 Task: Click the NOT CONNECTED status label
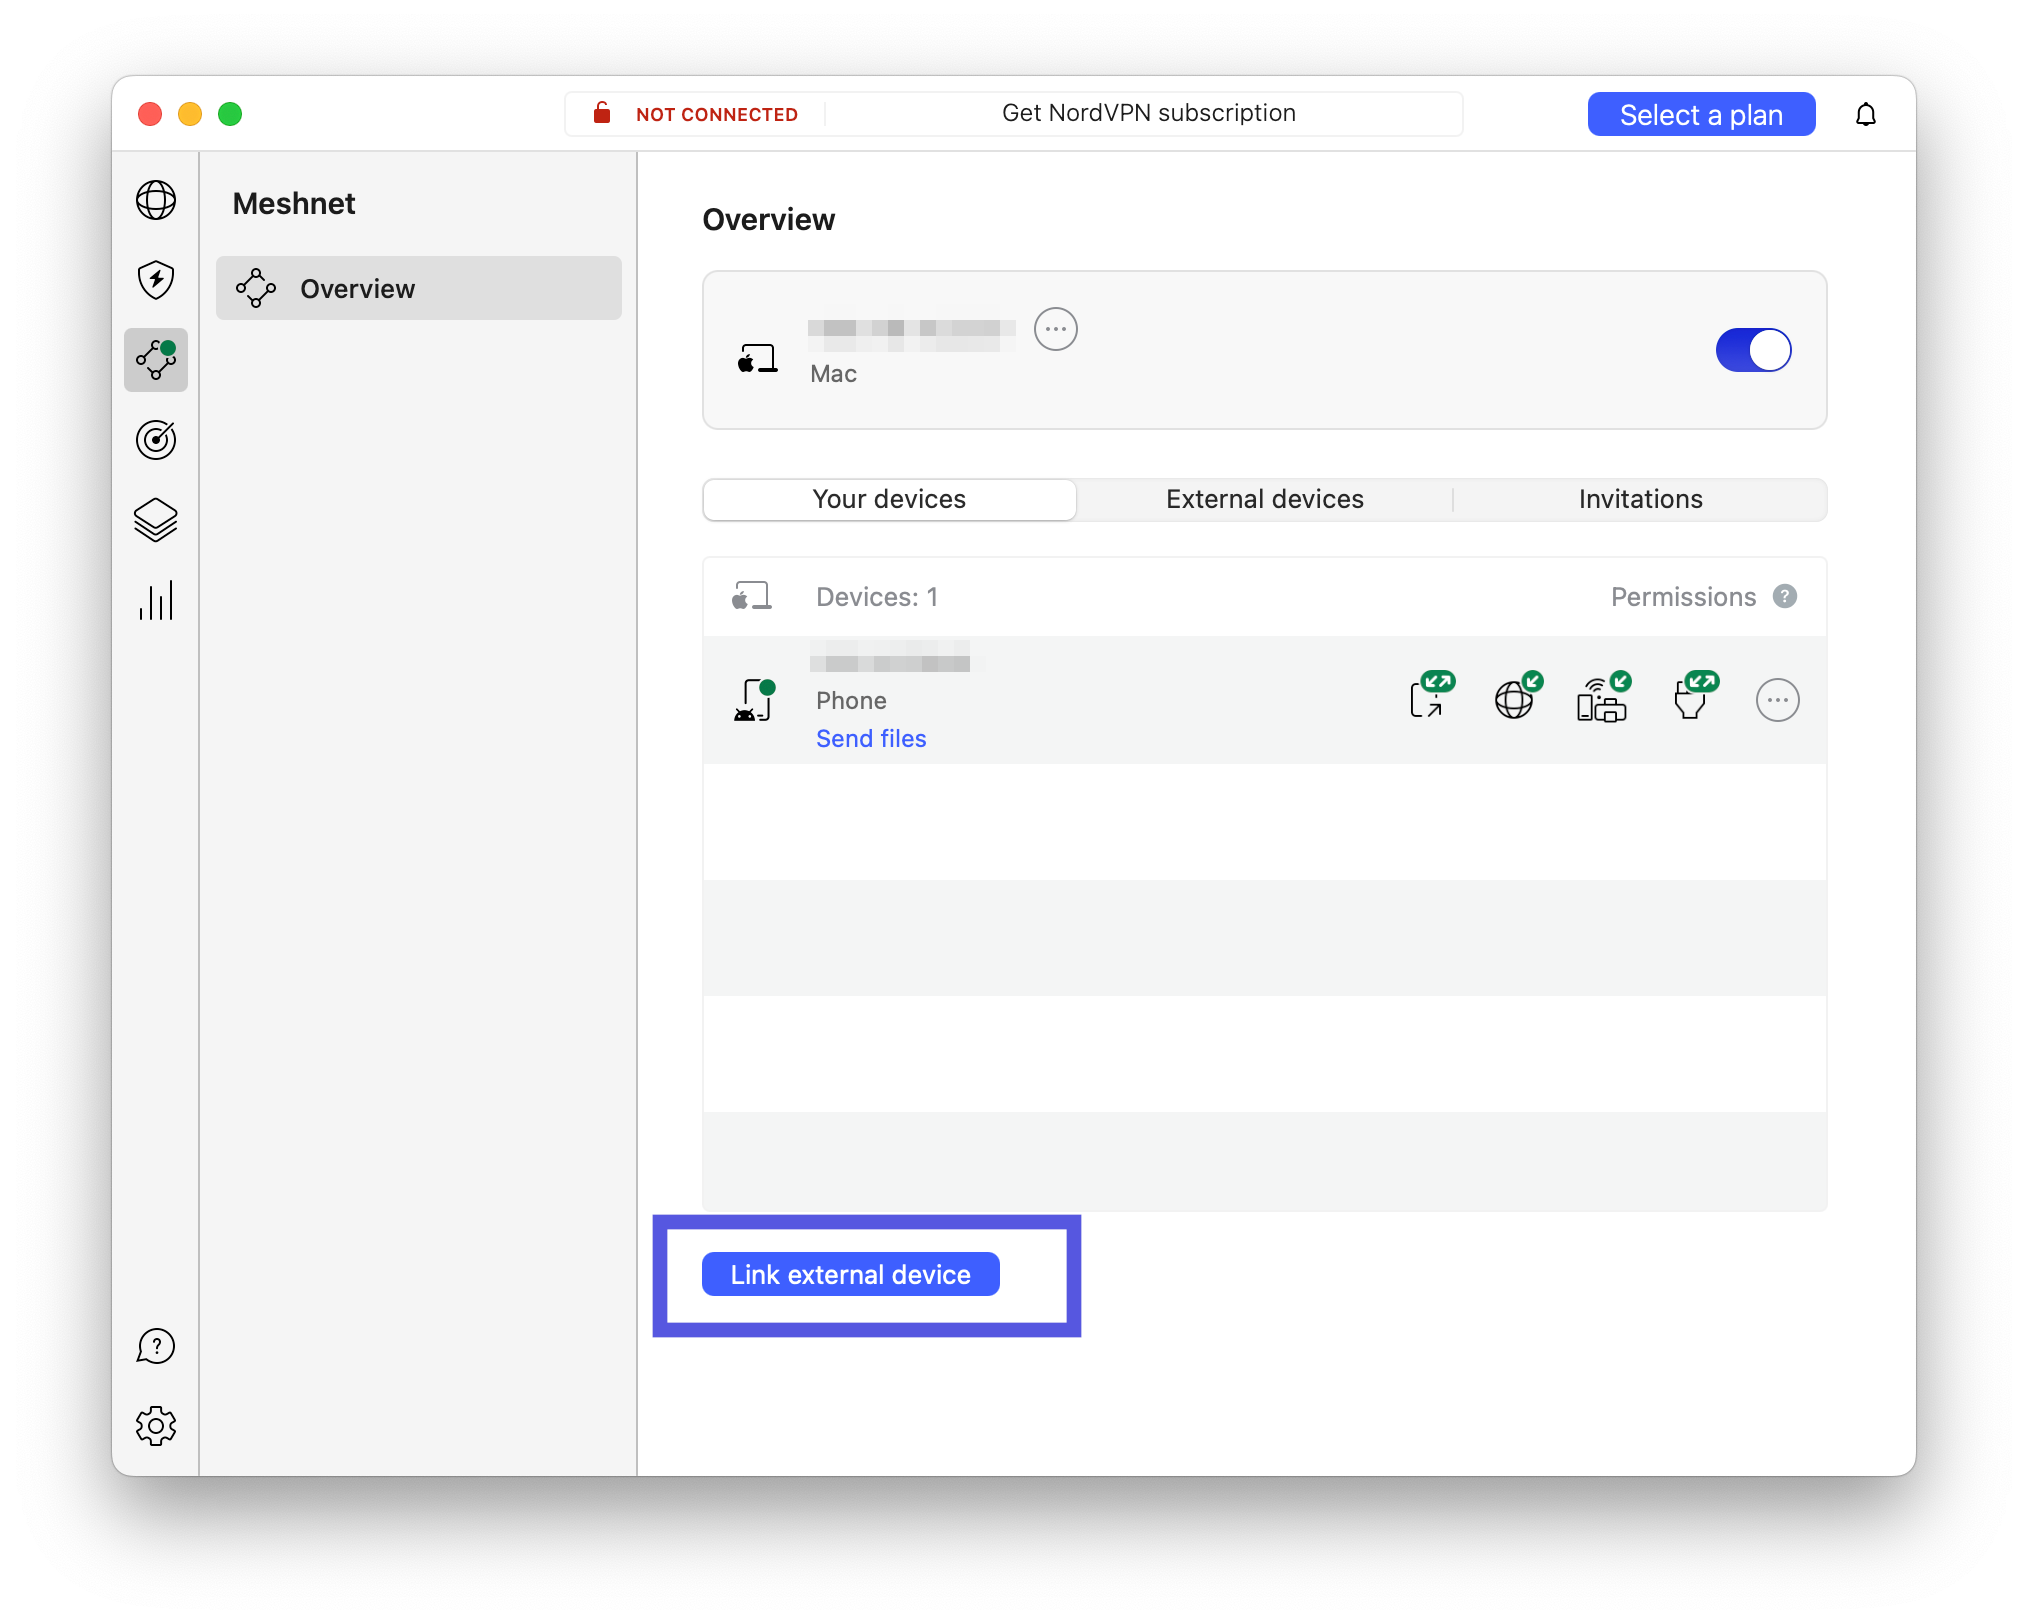pyautogui.click(x=717, y=114)
